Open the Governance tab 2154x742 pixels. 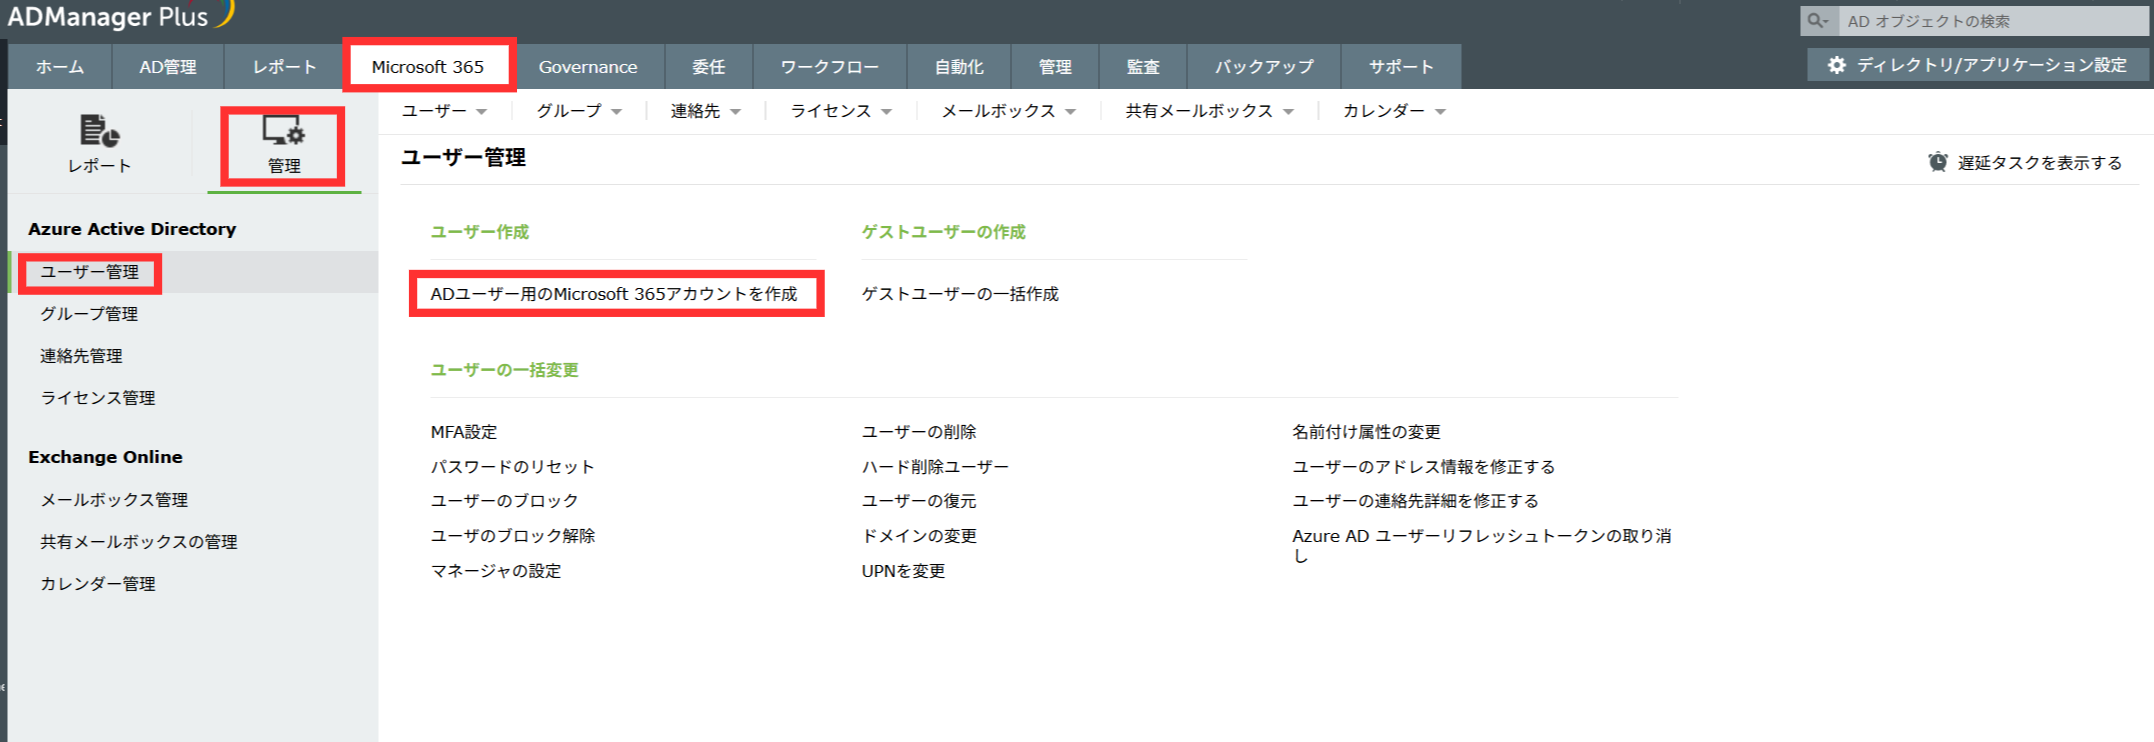(588, 67)
